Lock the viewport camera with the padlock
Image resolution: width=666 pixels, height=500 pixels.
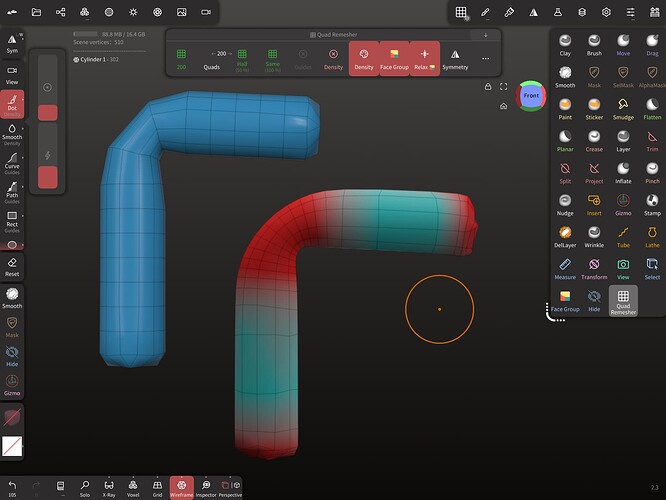click(x=488, y=87)
